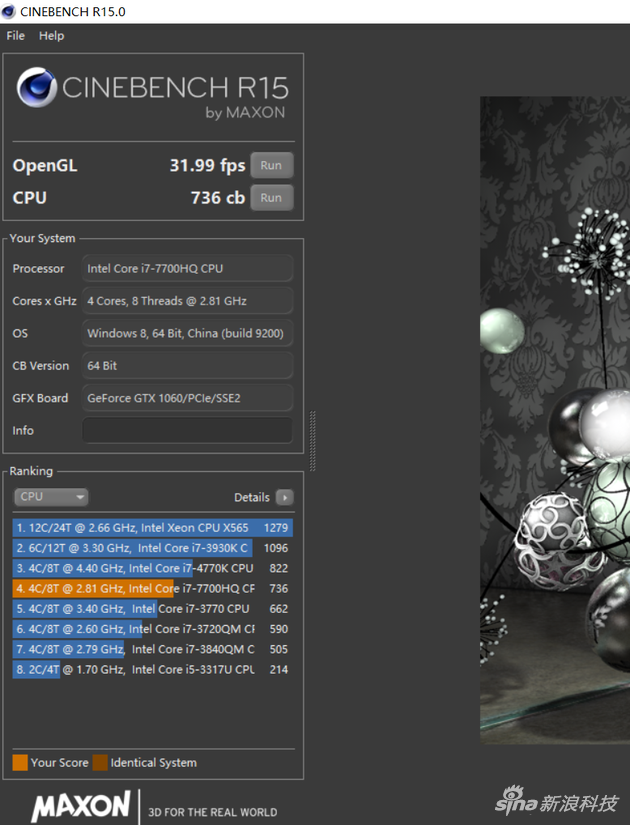Select ranking row 1 Intel Xeon X565
630x825 pixels.
153,528
